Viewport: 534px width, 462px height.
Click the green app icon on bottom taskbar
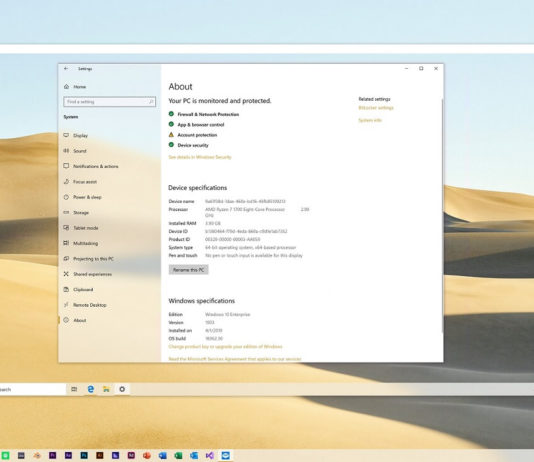[x=5, y=455]
